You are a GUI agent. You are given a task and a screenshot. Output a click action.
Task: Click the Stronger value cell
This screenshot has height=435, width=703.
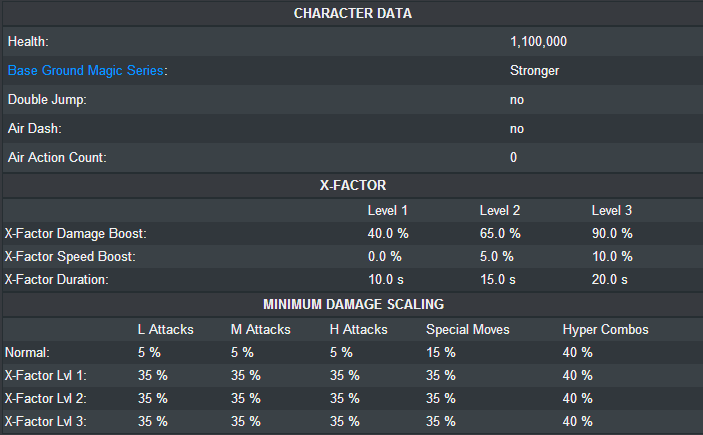[x=534, y=71]
